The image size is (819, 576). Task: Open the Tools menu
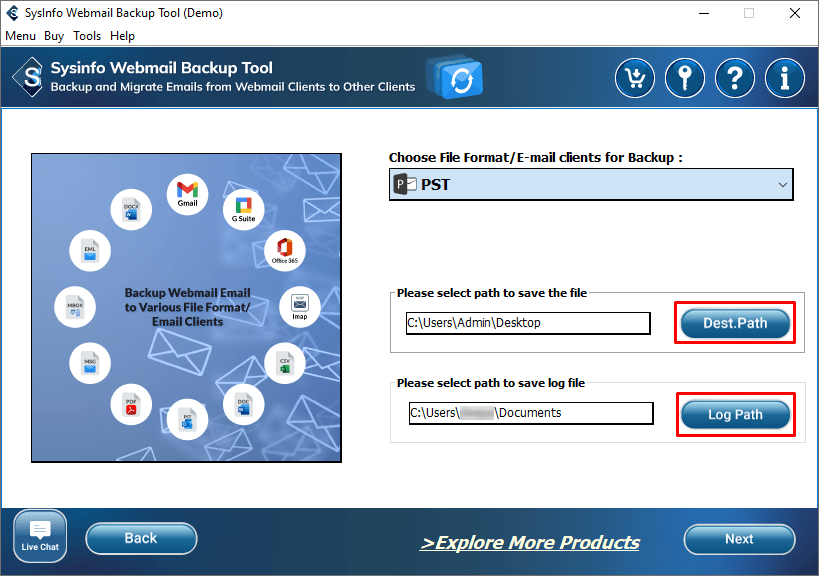87,36
